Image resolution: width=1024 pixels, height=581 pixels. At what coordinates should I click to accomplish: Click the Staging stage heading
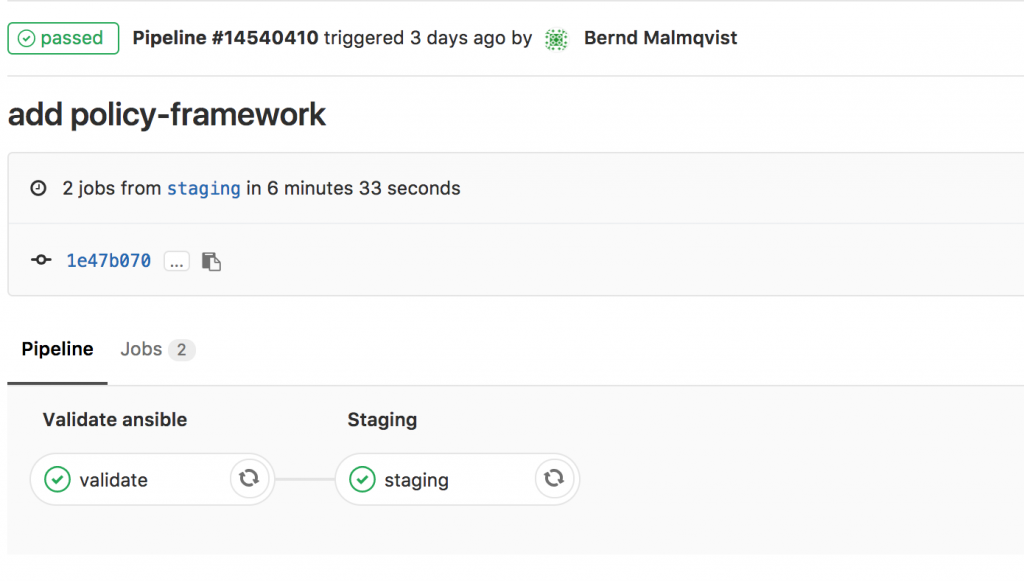coord(382,420)
